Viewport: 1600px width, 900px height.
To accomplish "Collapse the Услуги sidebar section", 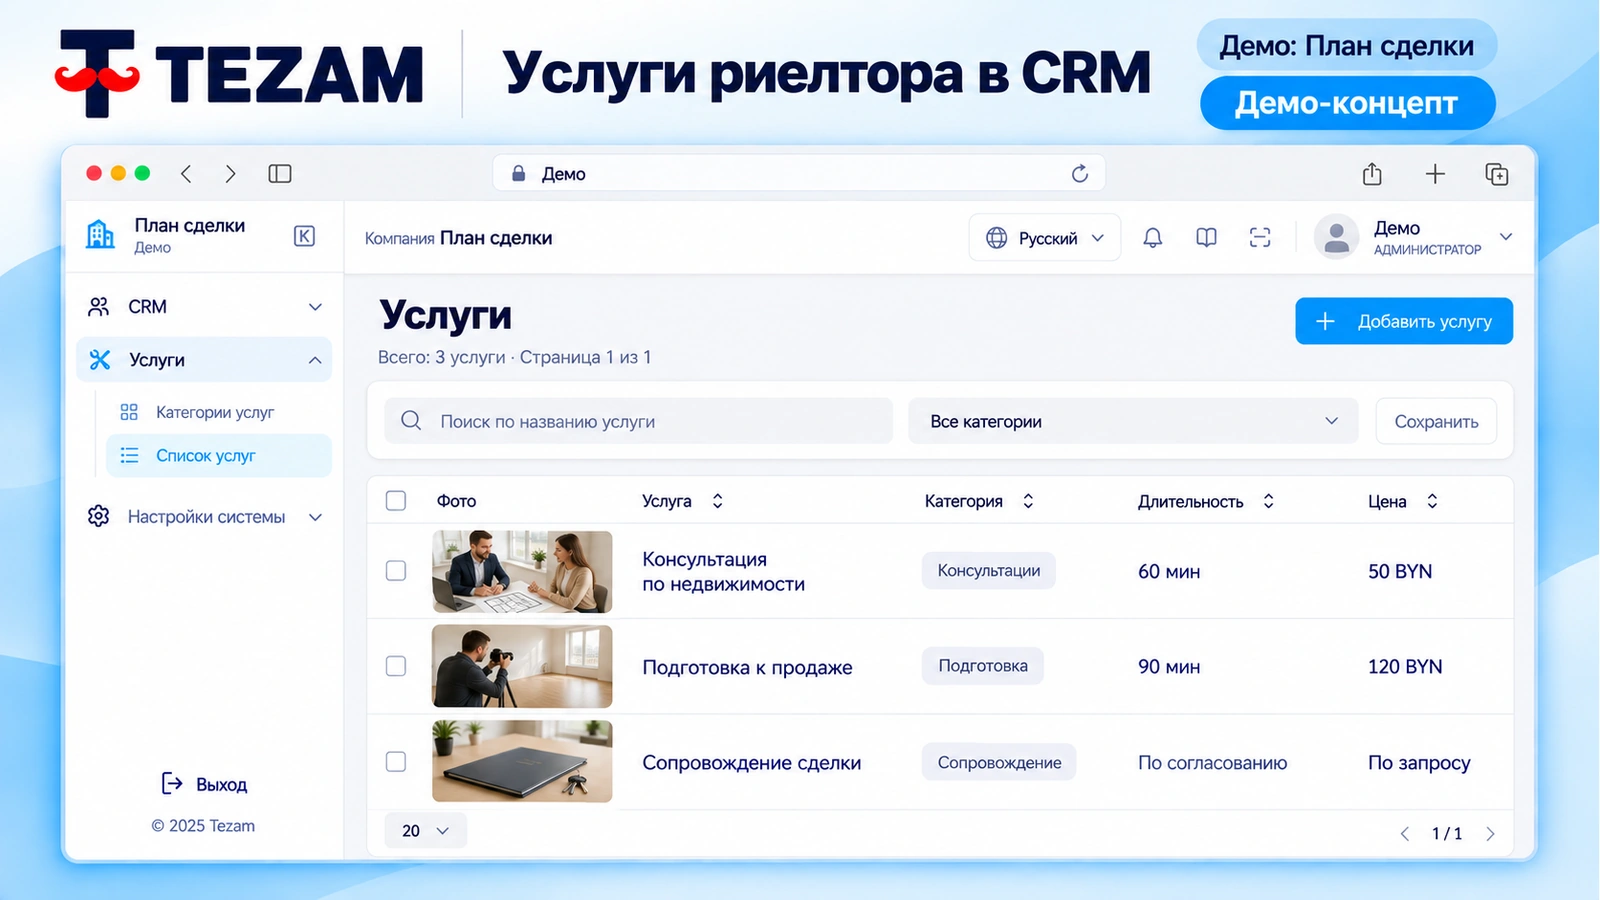I will point(204,360).
